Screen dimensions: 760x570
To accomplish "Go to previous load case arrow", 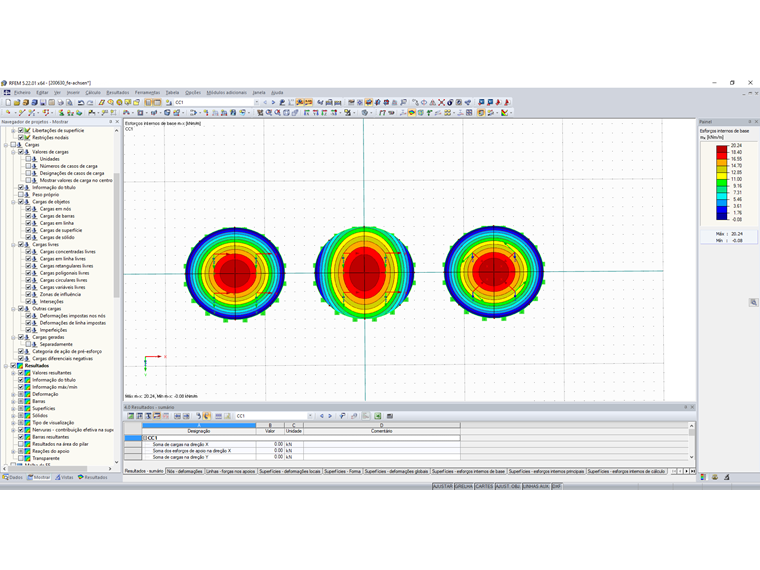I will coord(265,102).
